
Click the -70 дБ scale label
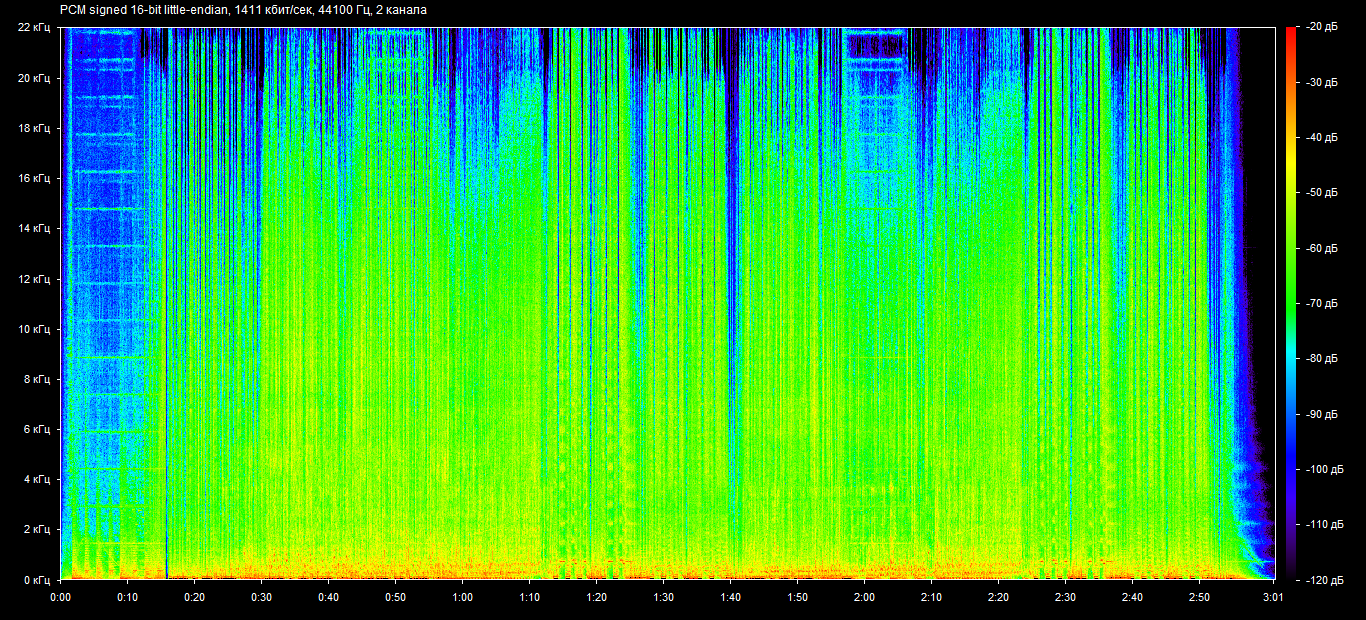1323,303
